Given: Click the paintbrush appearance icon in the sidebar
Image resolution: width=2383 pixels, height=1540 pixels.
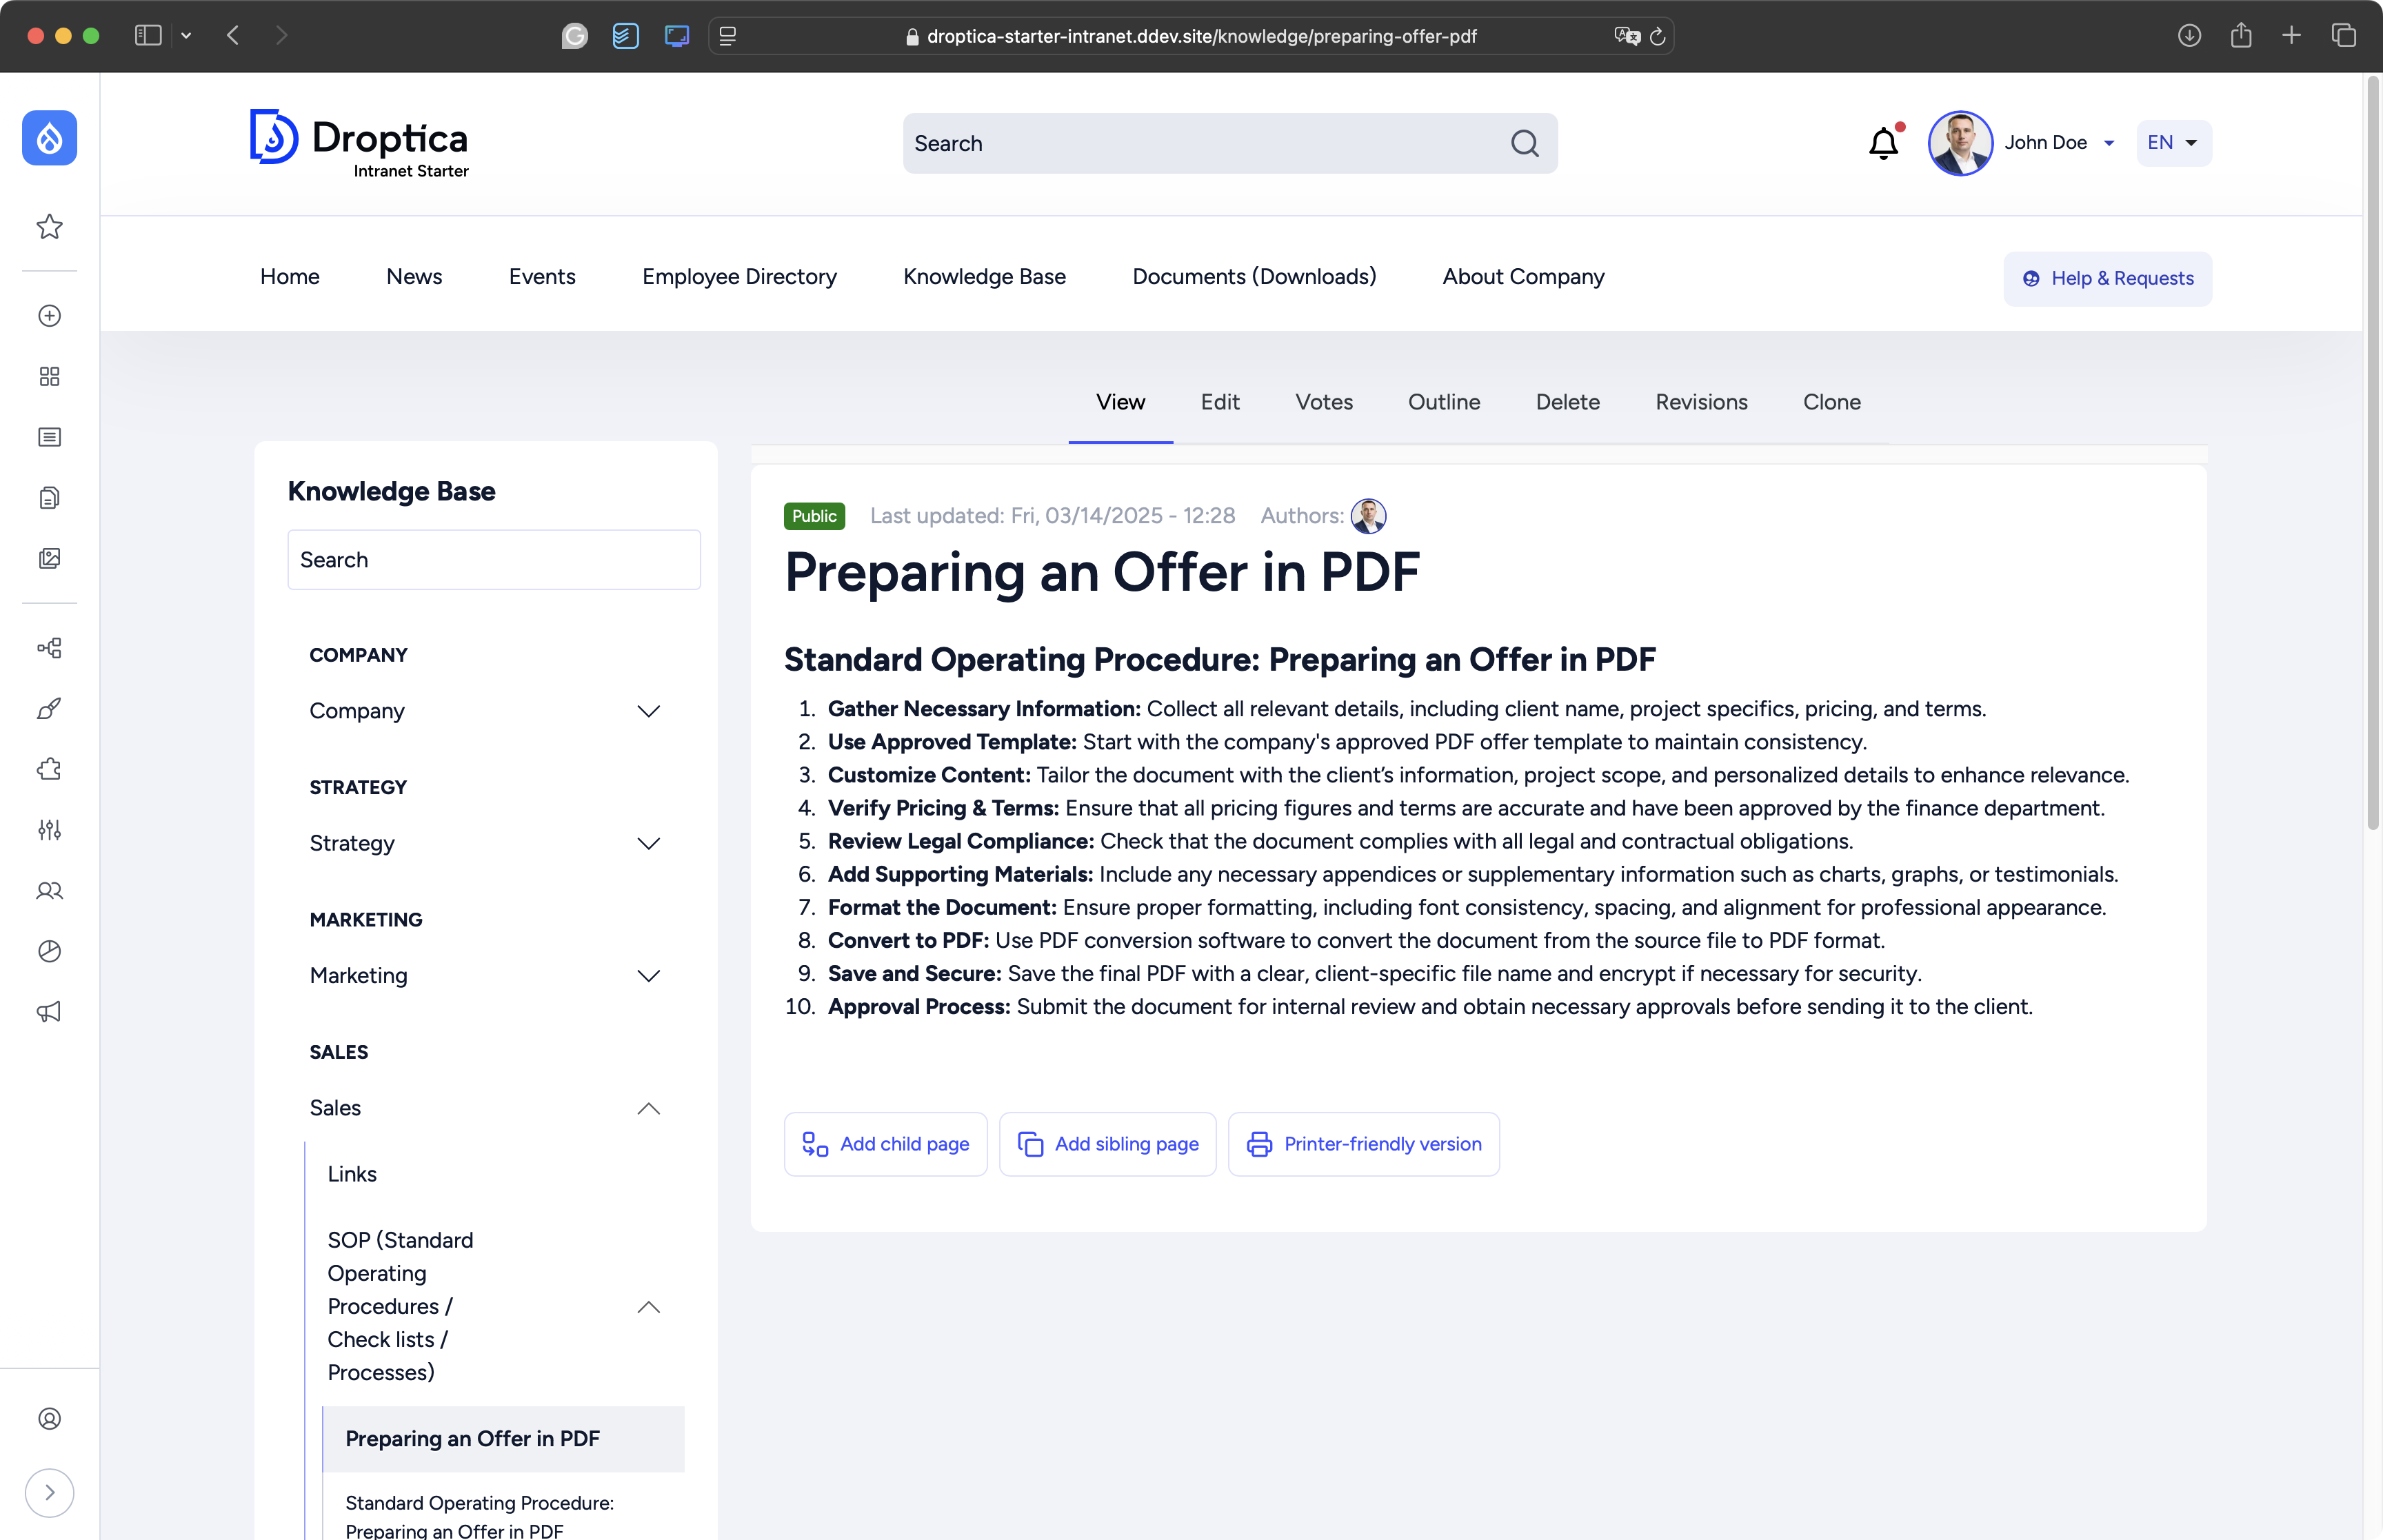Looking at the screenshot, I should (x=49, y=709).
